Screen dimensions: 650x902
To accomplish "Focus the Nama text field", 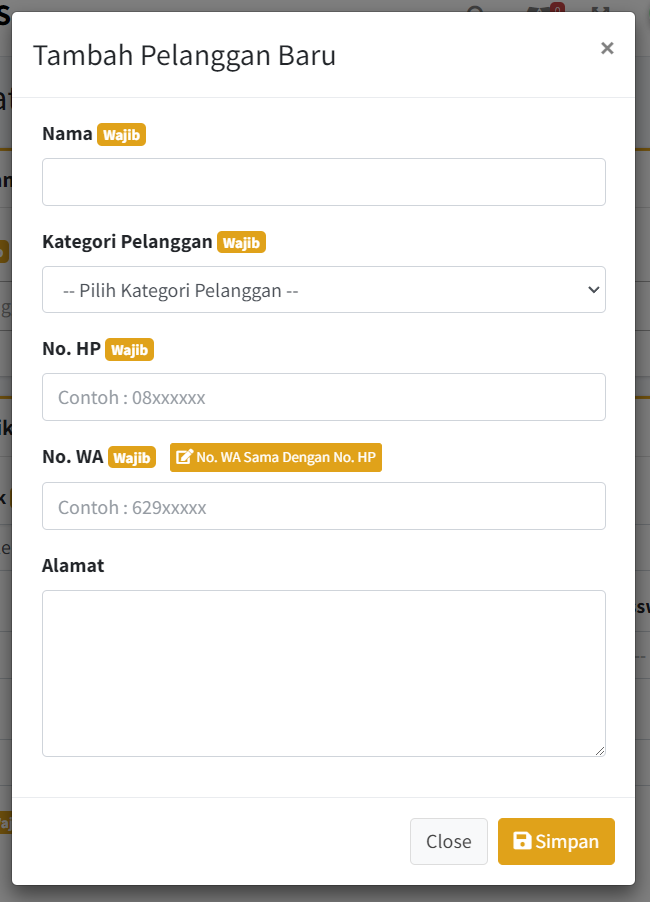I will coord(323,182).
